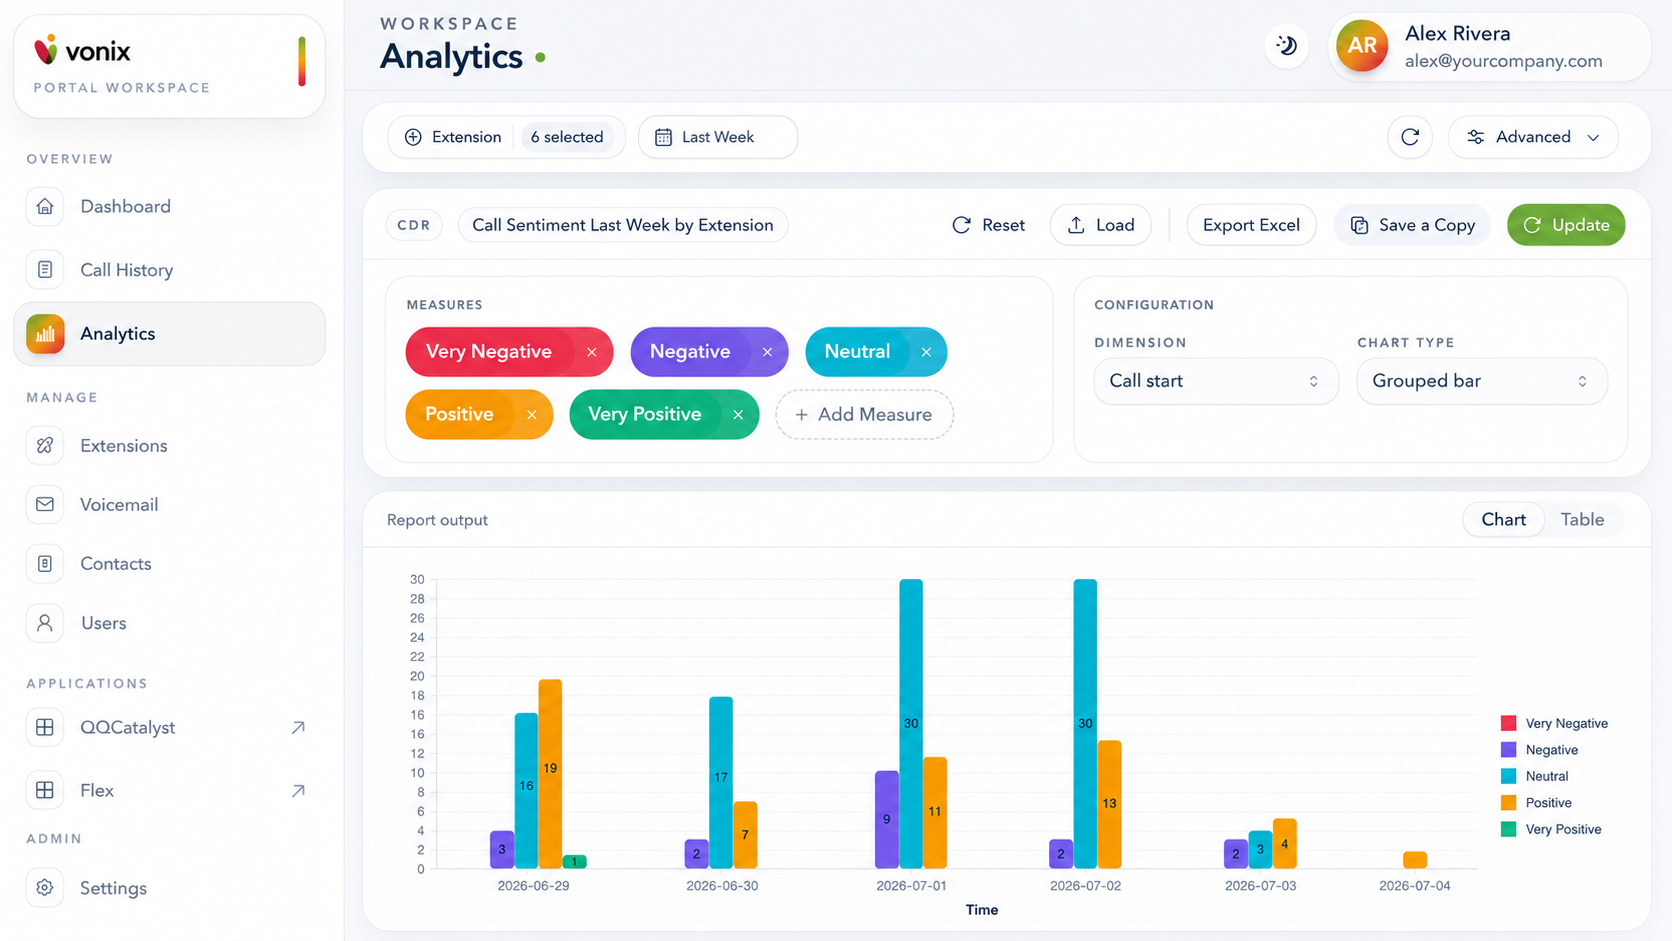Click the green Update button
Screen dimensions: 1672x941
coord(1566,225)
